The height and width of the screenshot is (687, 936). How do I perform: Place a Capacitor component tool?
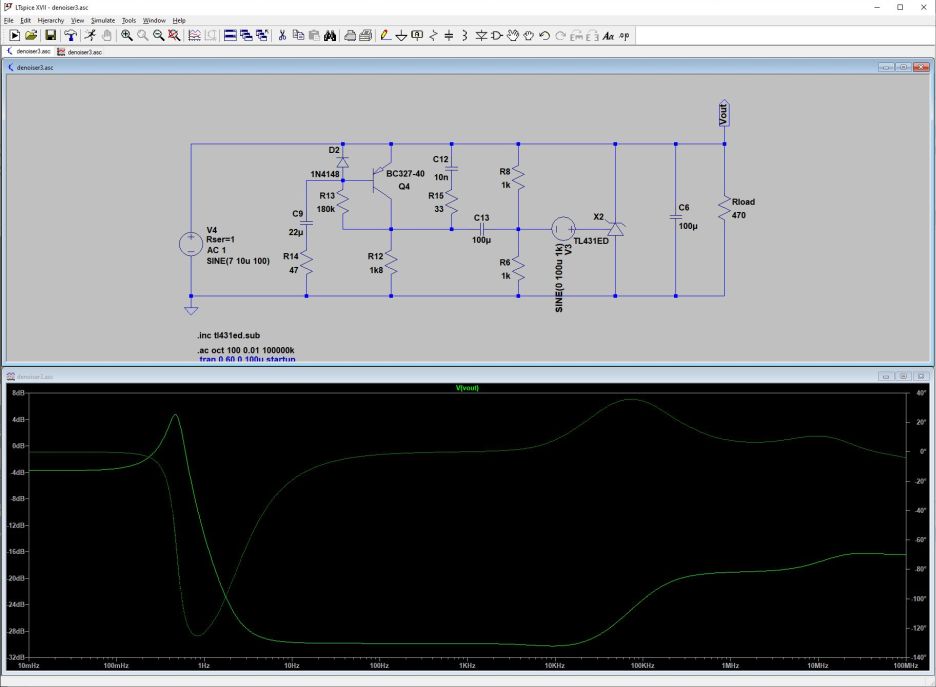click(x=449, y=36)
